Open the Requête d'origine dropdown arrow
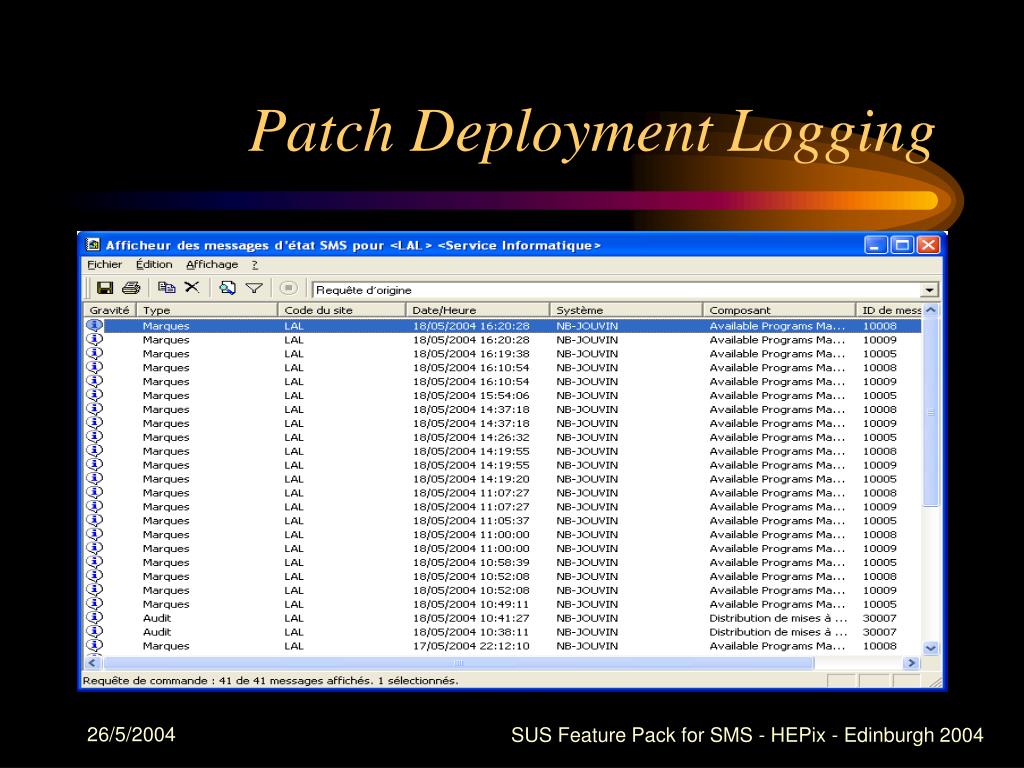The height and width of the screenshot is (768, 1024). pos(929,290)
